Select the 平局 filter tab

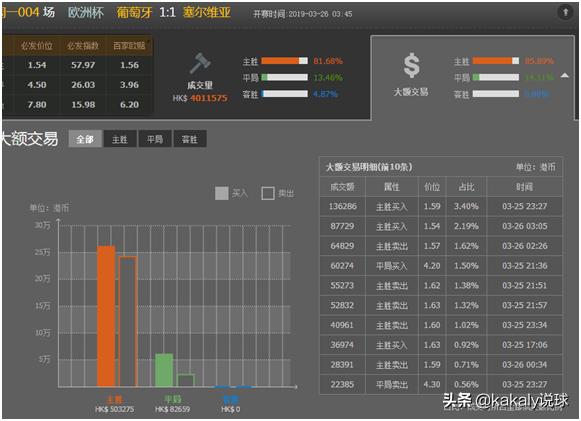click(155, 139)
